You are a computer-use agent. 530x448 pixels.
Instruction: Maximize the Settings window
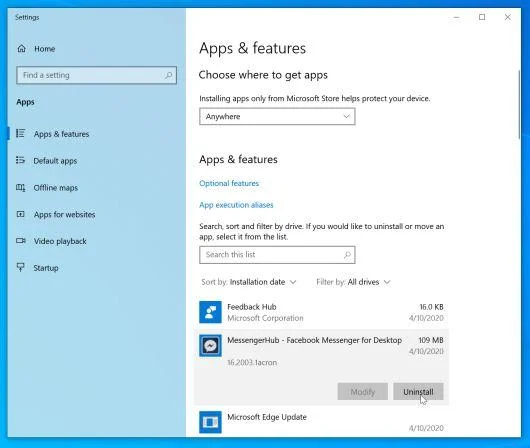click(x=482, y=17)
